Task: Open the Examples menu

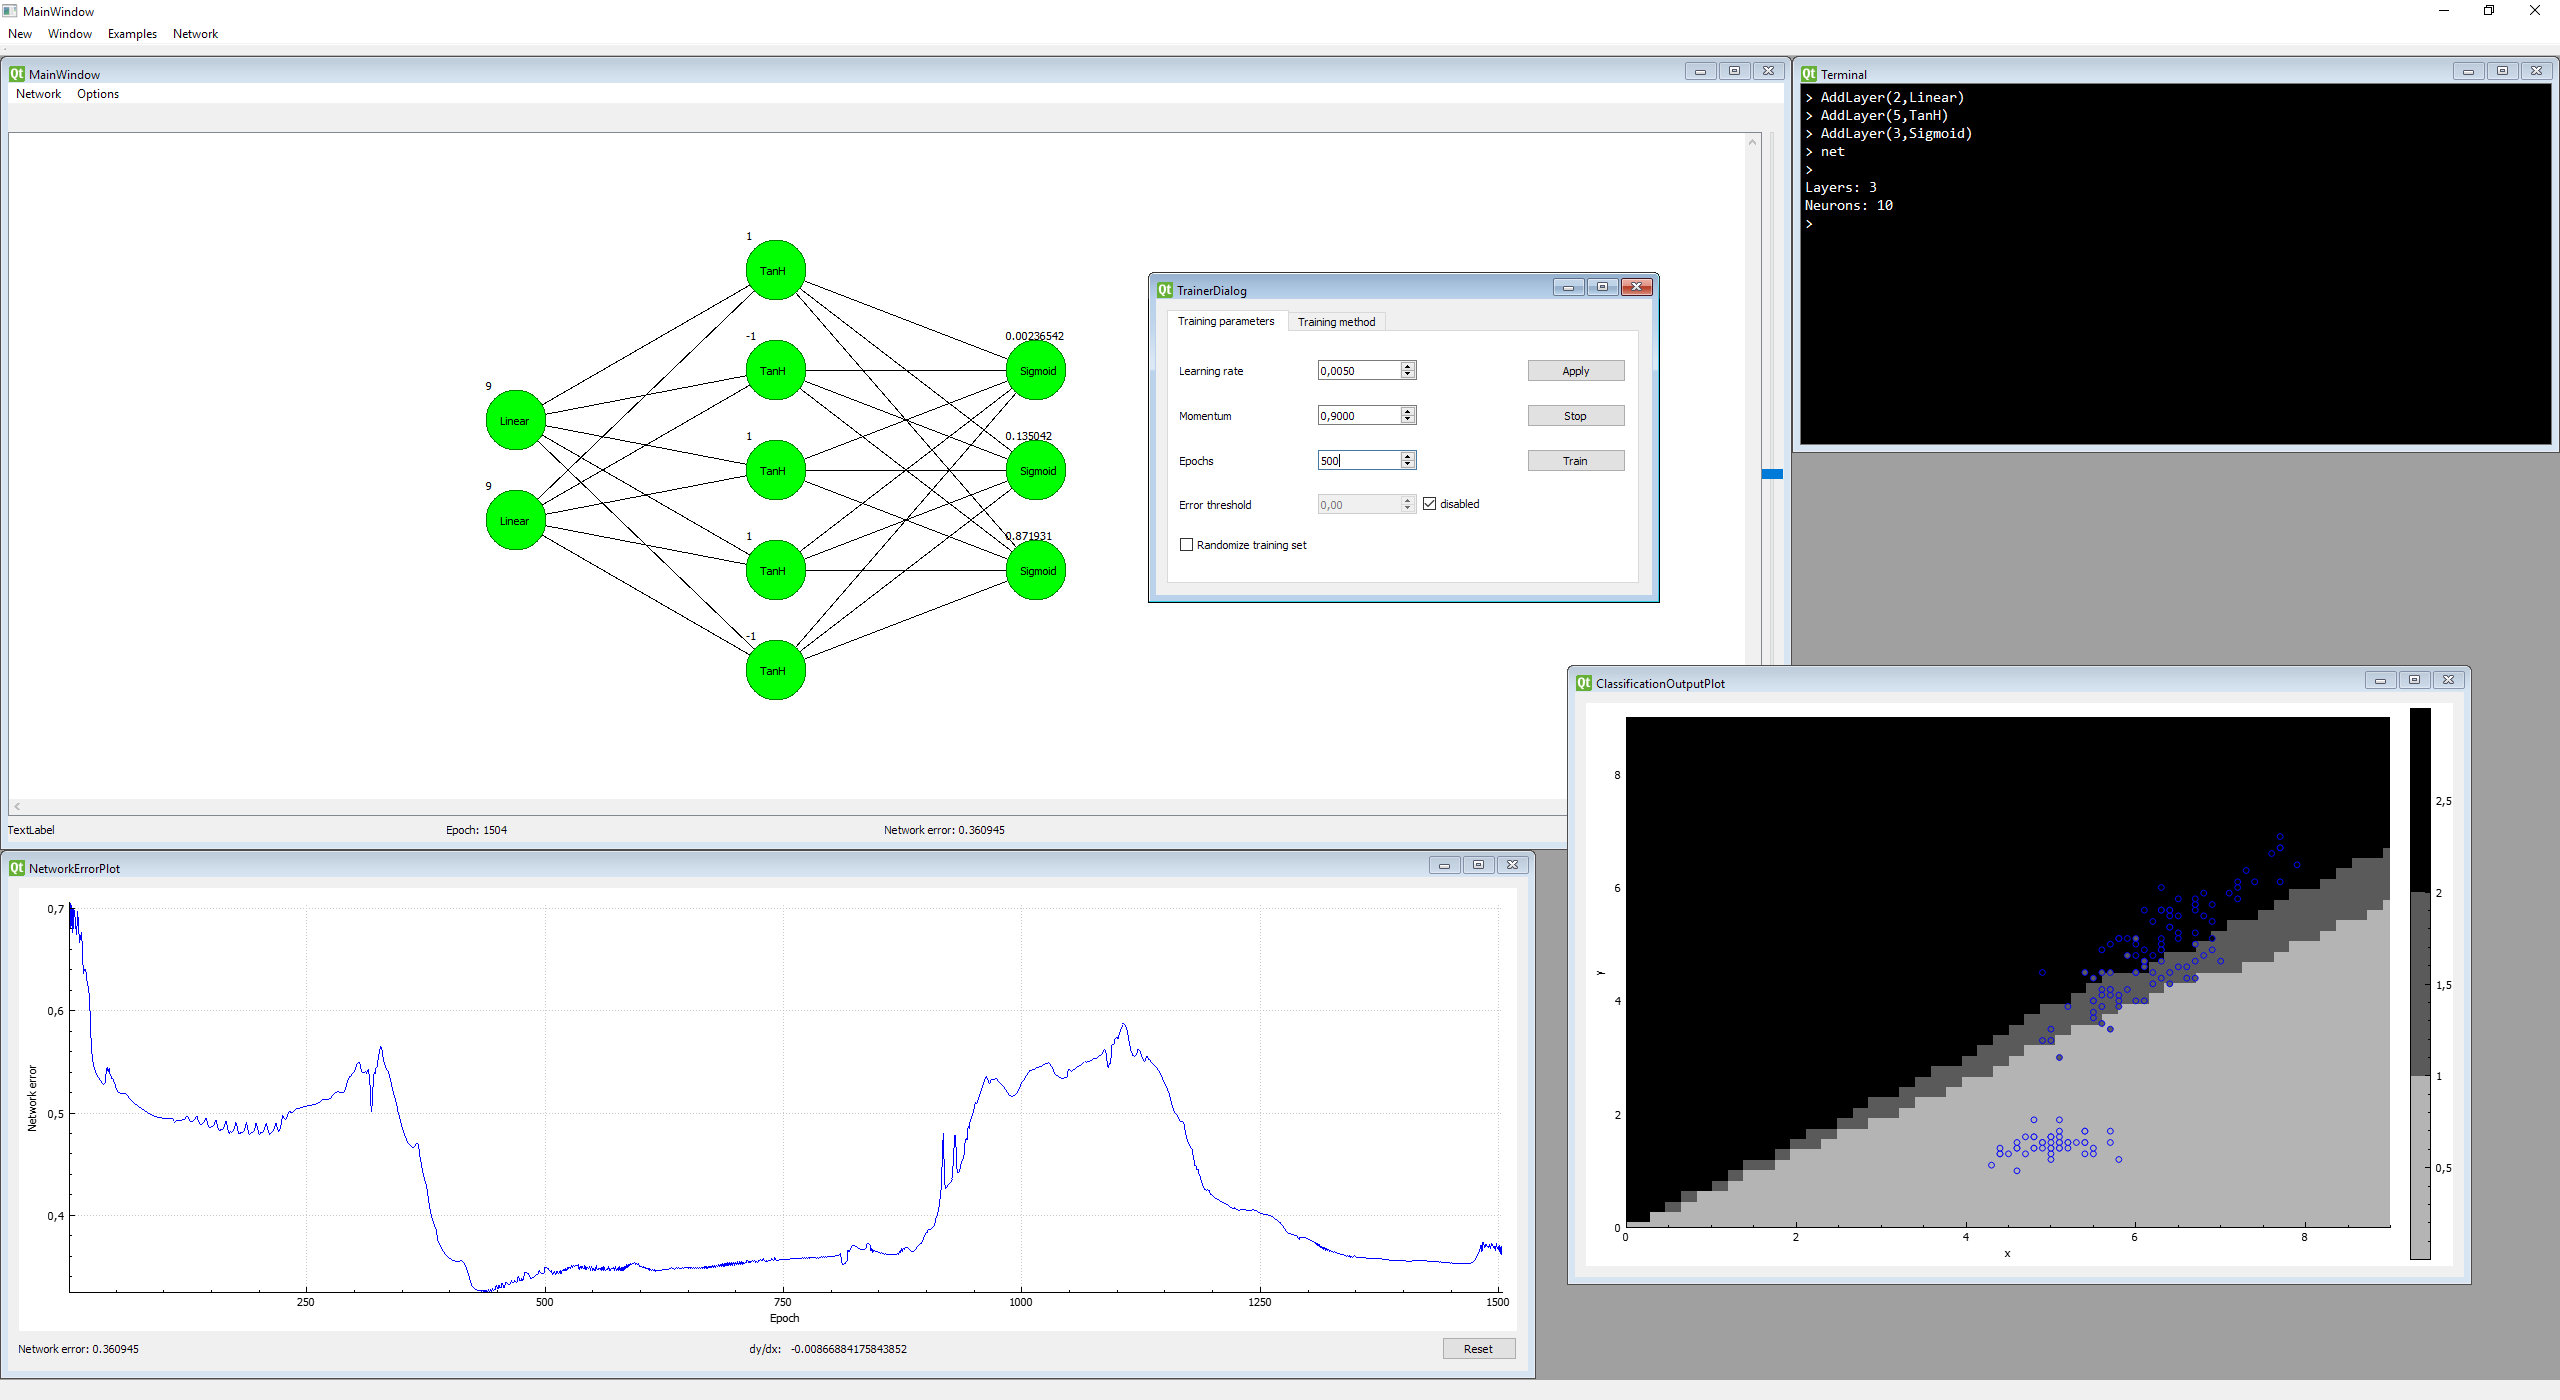Action: pyautogui.click(x=132, y=34)
